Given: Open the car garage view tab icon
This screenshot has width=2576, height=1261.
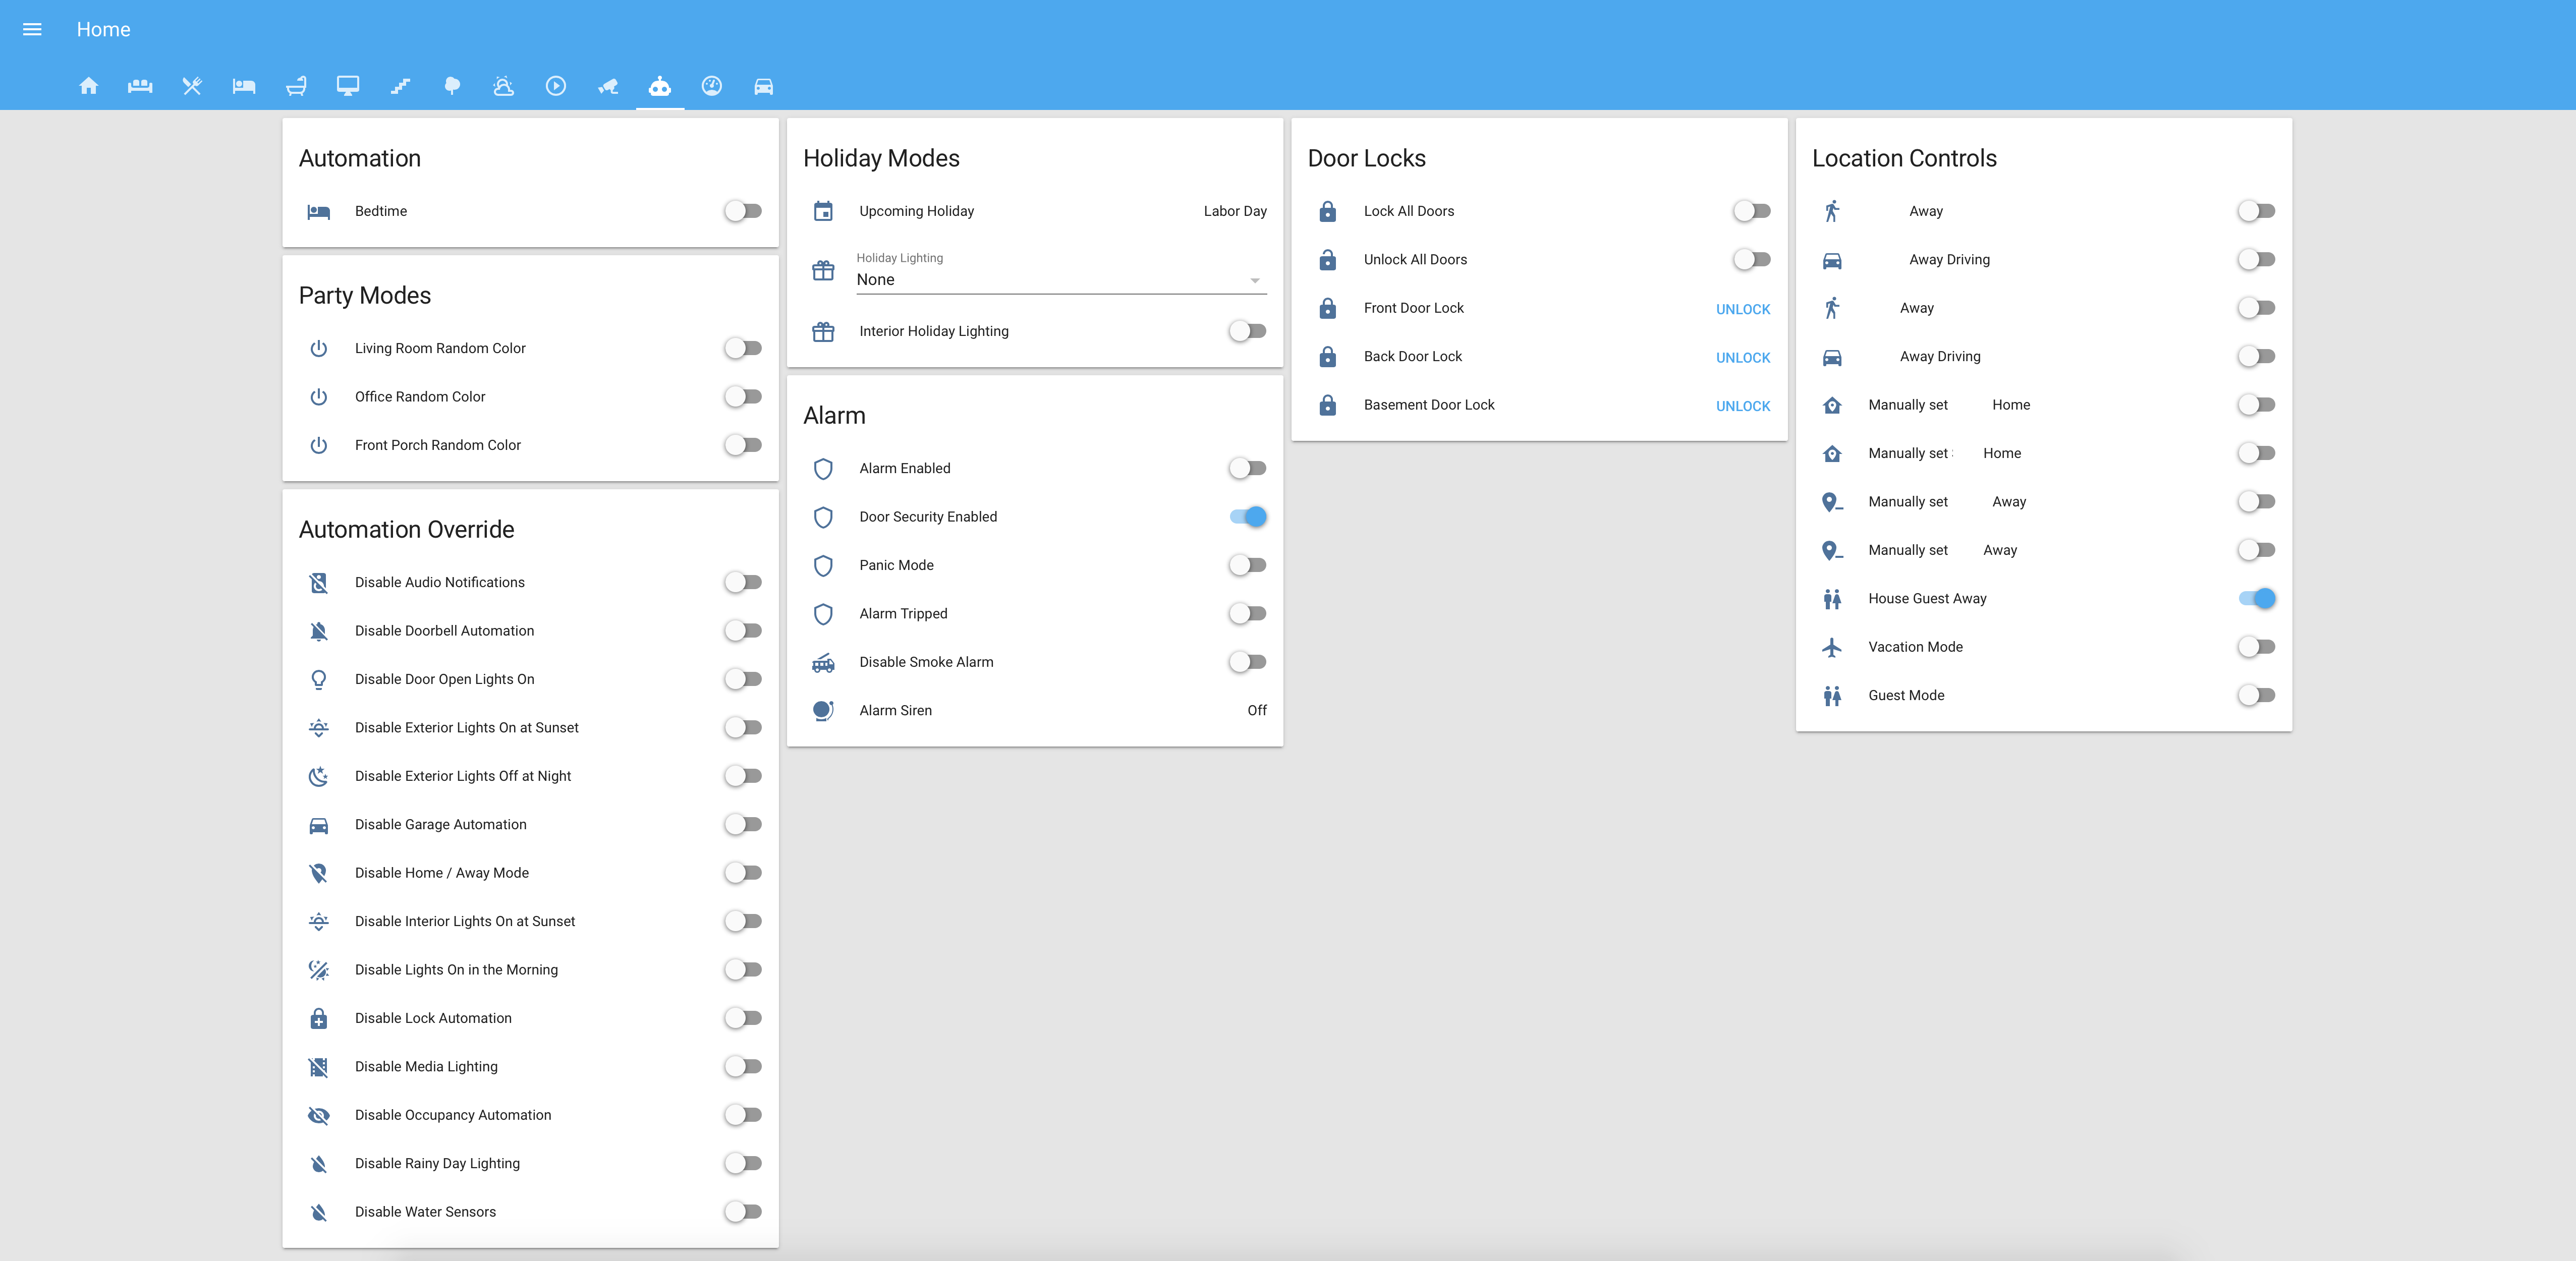Looking at the screenshot, I should (763, 86).
